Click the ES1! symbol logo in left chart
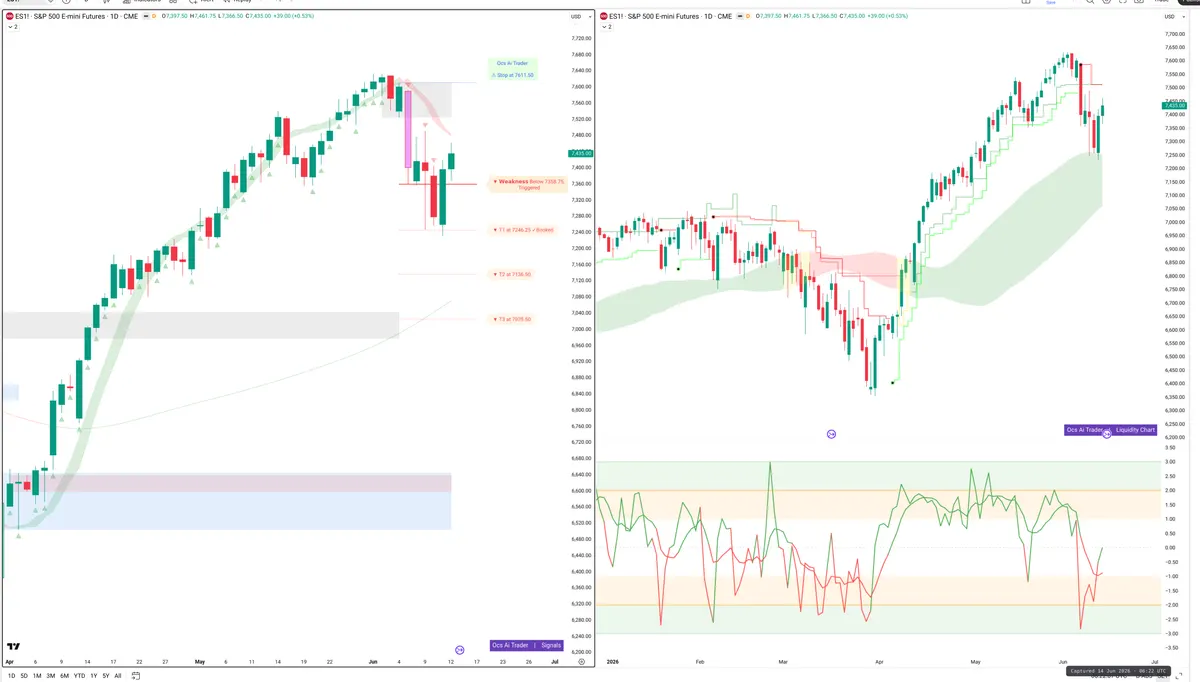 tap(10, 16)
